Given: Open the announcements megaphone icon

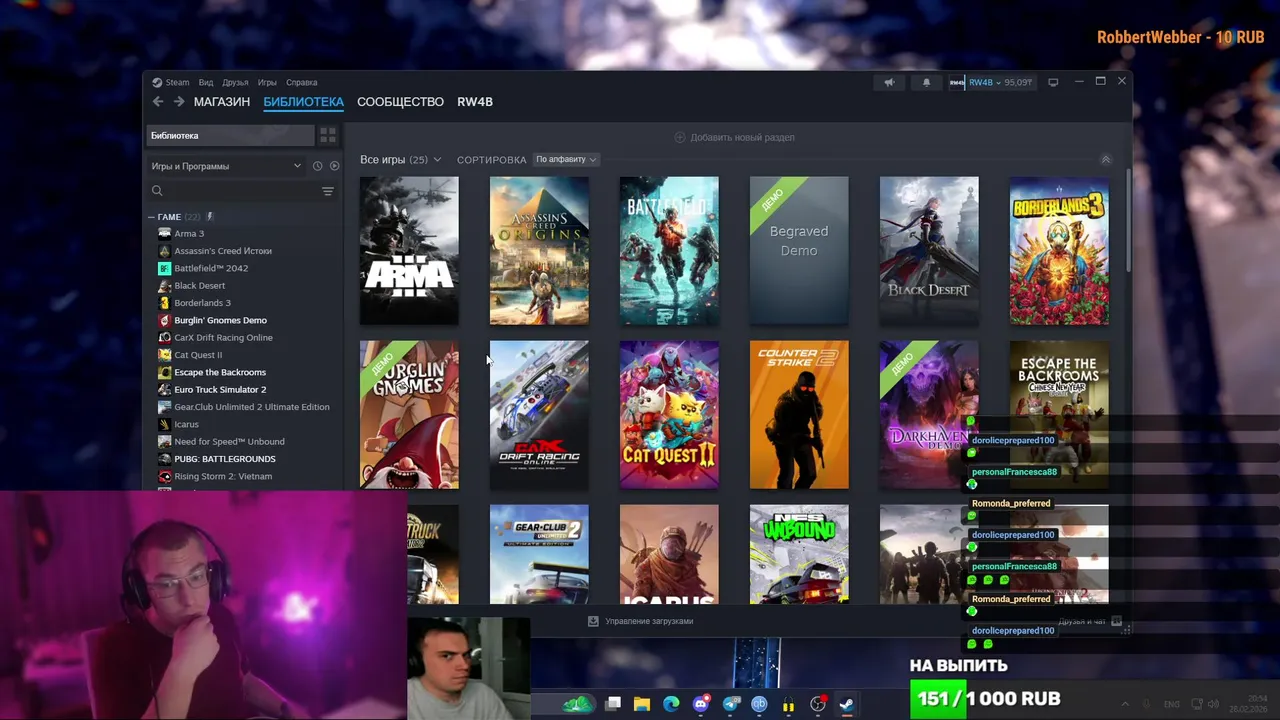Looking at the screenshot, I should (889, 82).
